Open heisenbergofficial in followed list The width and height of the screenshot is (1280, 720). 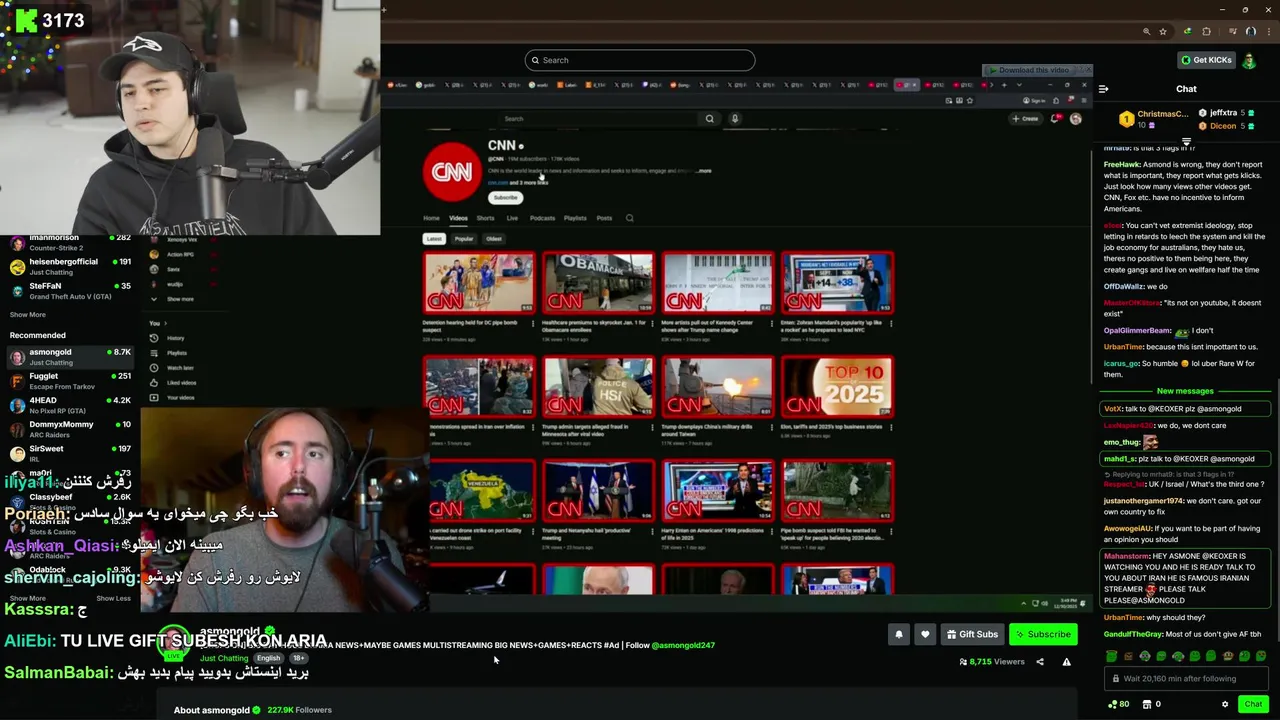click(x=70, y=266)
